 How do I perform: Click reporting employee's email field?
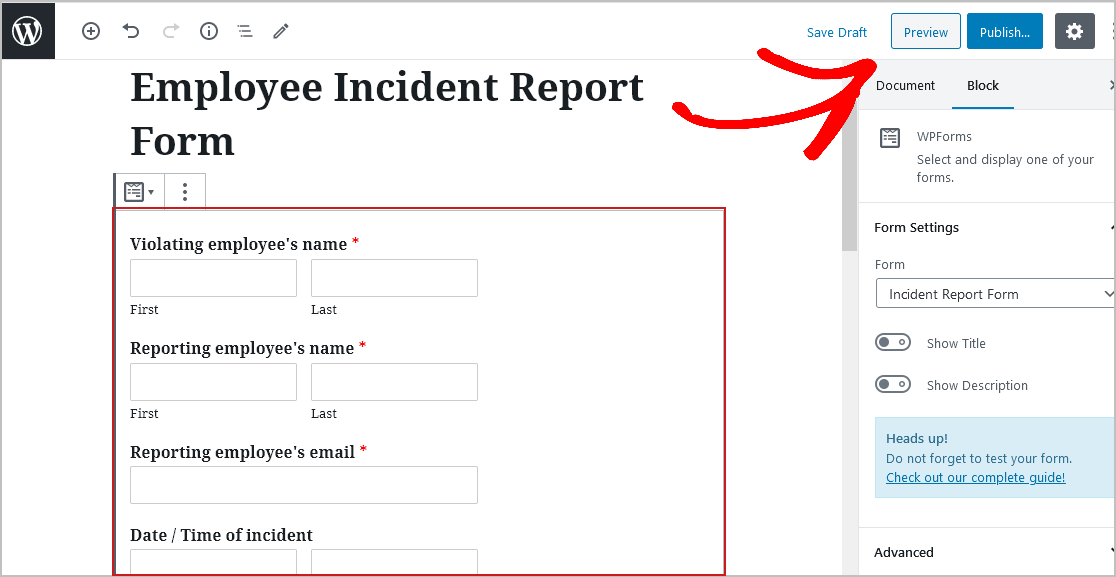click(304, 485)
